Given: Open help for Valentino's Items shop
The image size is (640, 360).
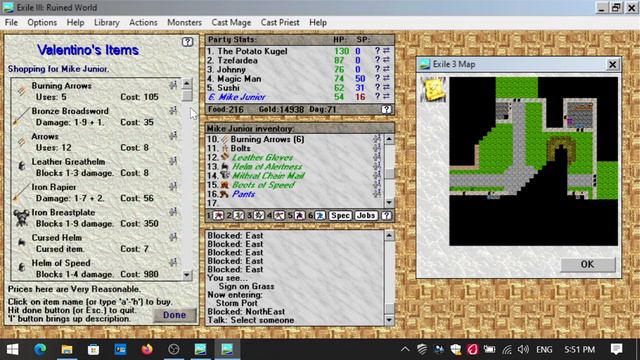Looking at the screenshot, I should (x=187, y=42).
